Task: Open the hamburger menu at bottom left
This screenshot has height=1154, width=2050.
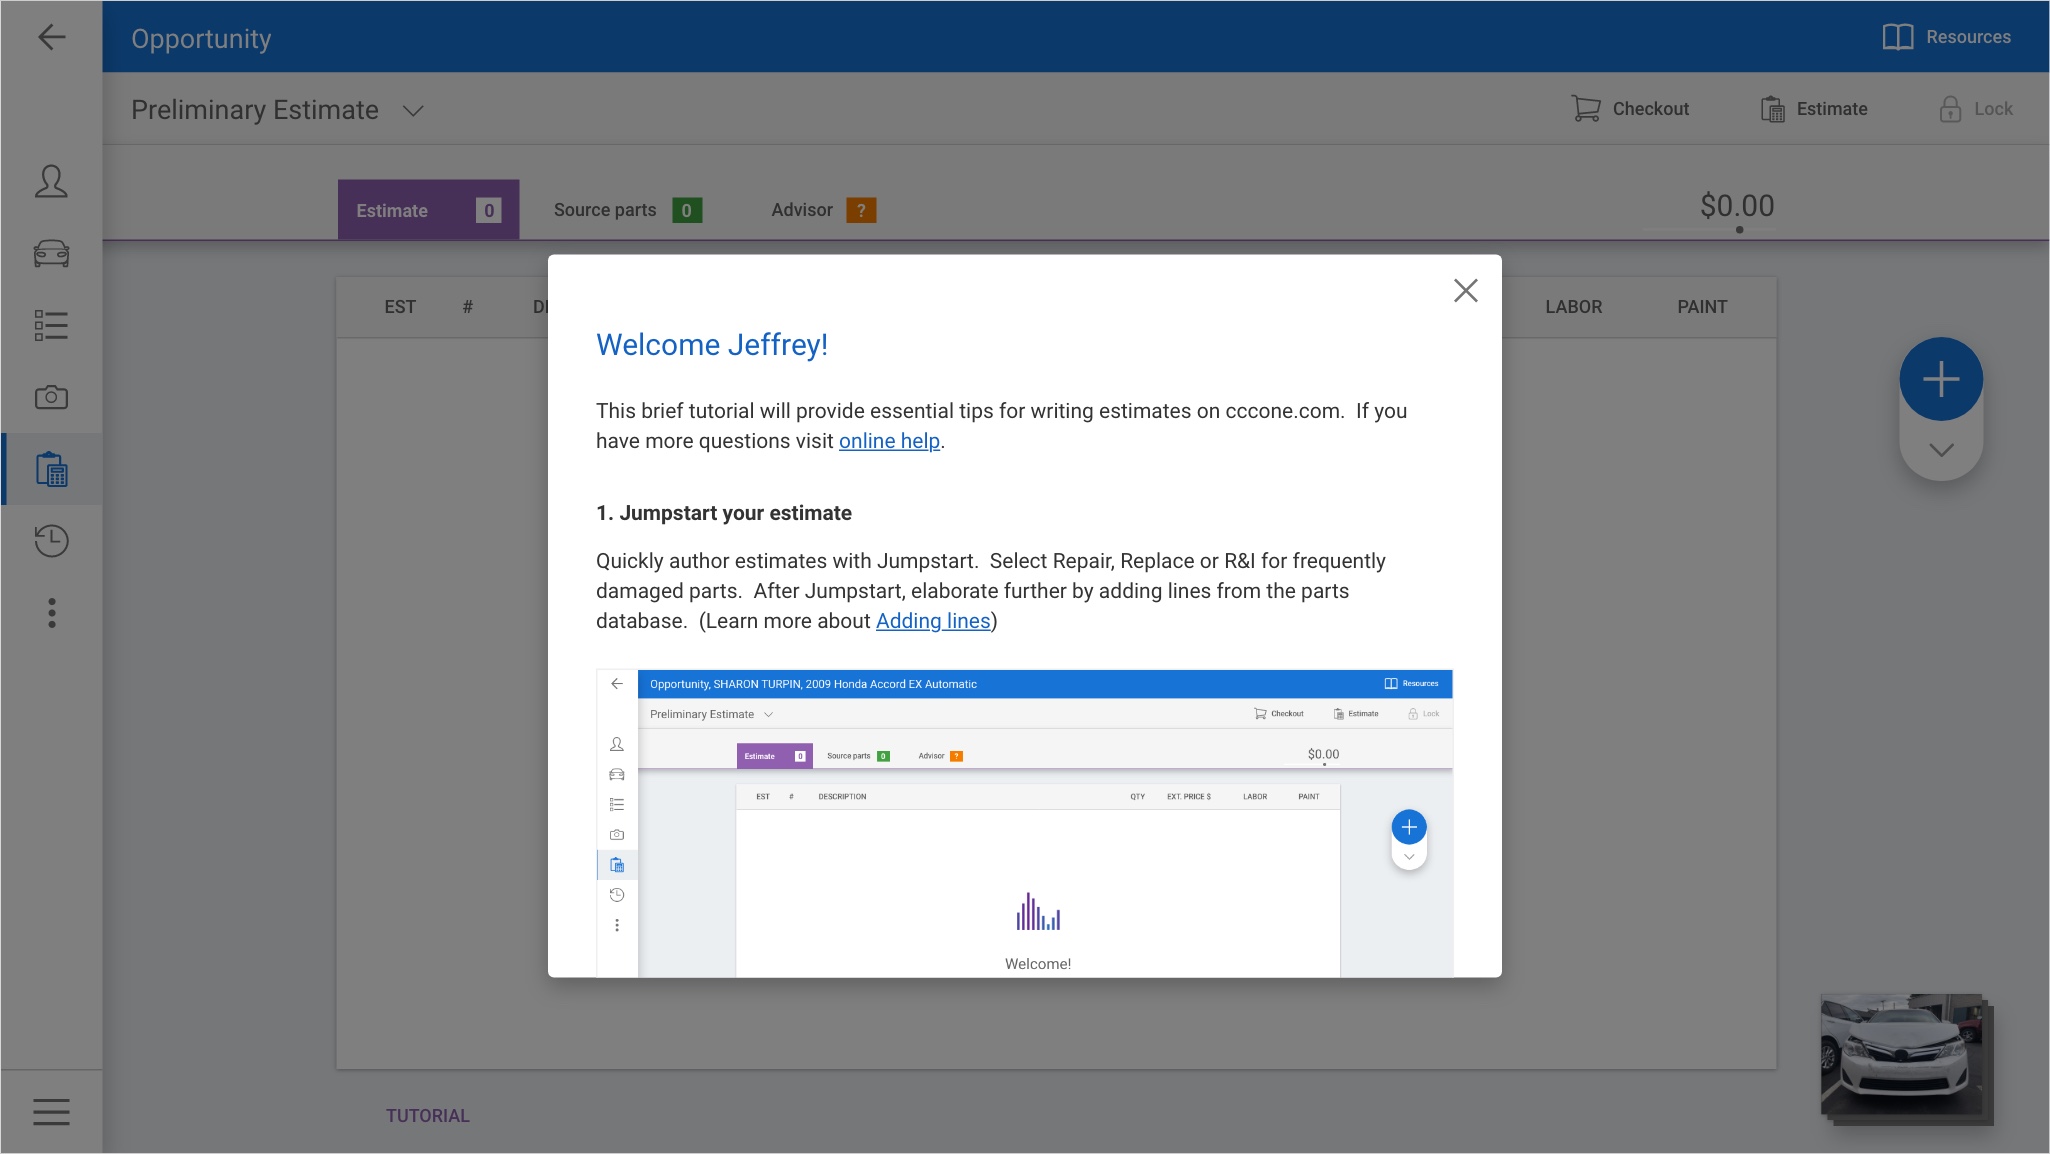Action: 51,1112
